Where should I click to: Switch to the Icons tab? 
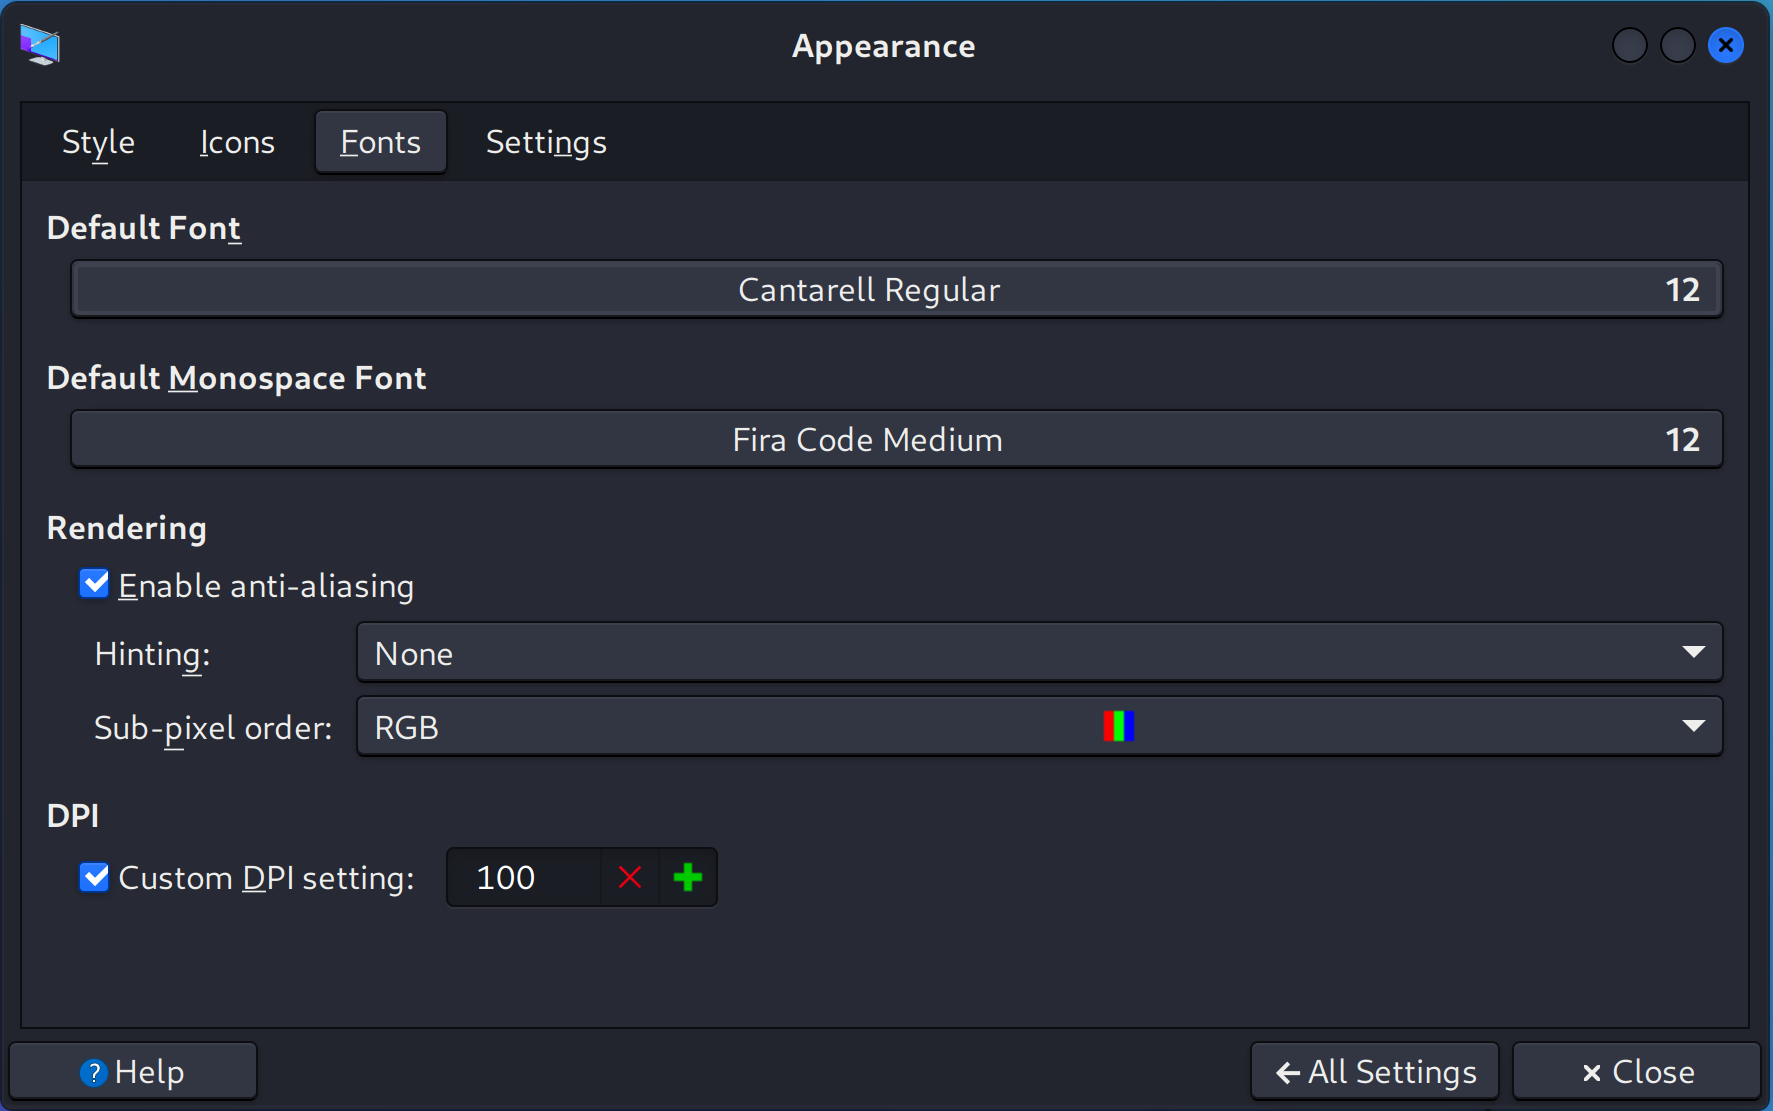237,142
